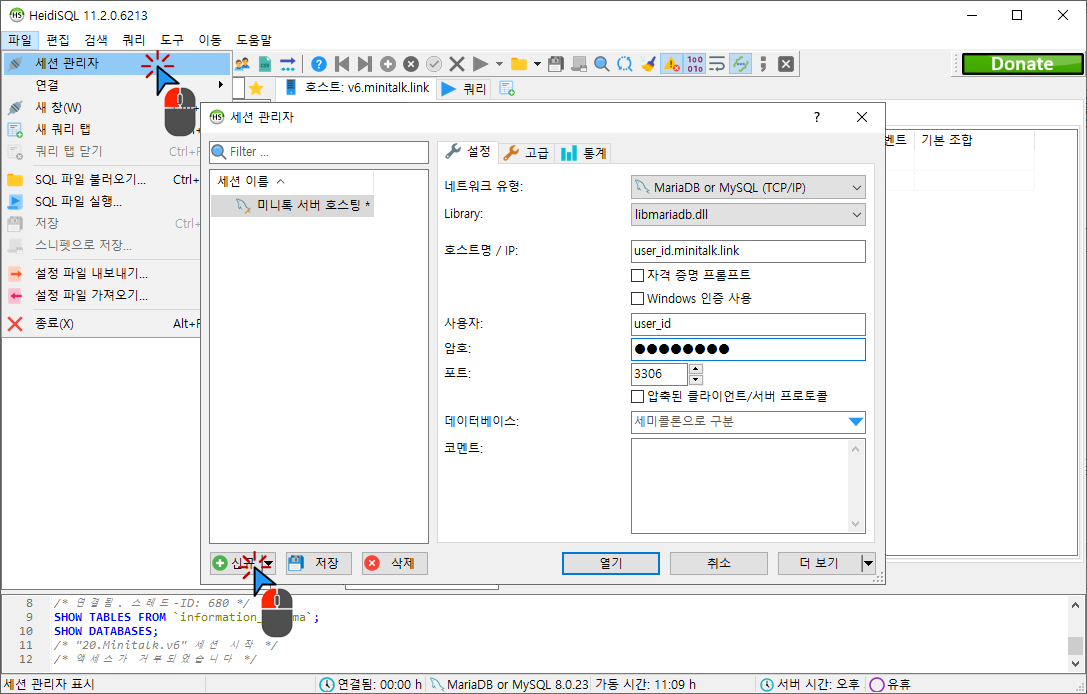
Task: Click the find text magnifier icon
Action: (602, 64)
